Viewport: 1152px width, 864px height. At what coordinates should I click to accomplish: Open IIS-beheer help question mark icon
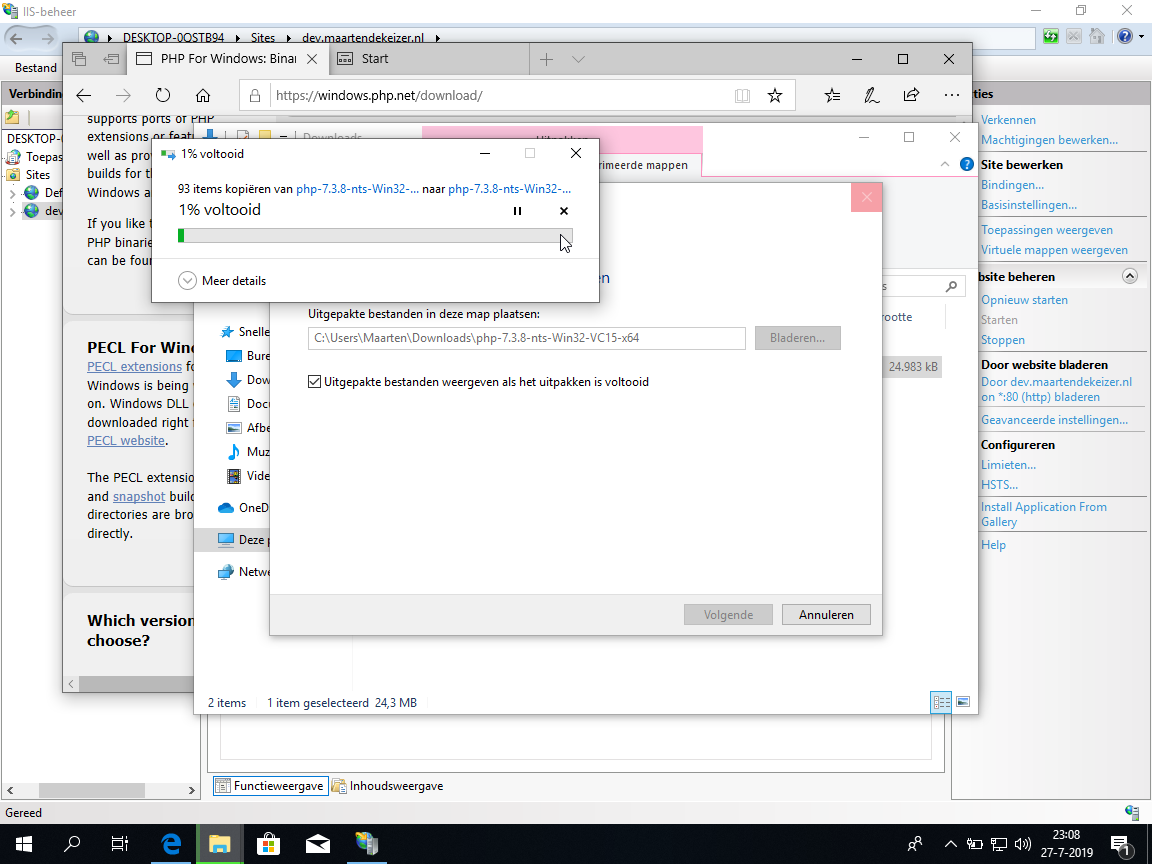click(1124, 37)
